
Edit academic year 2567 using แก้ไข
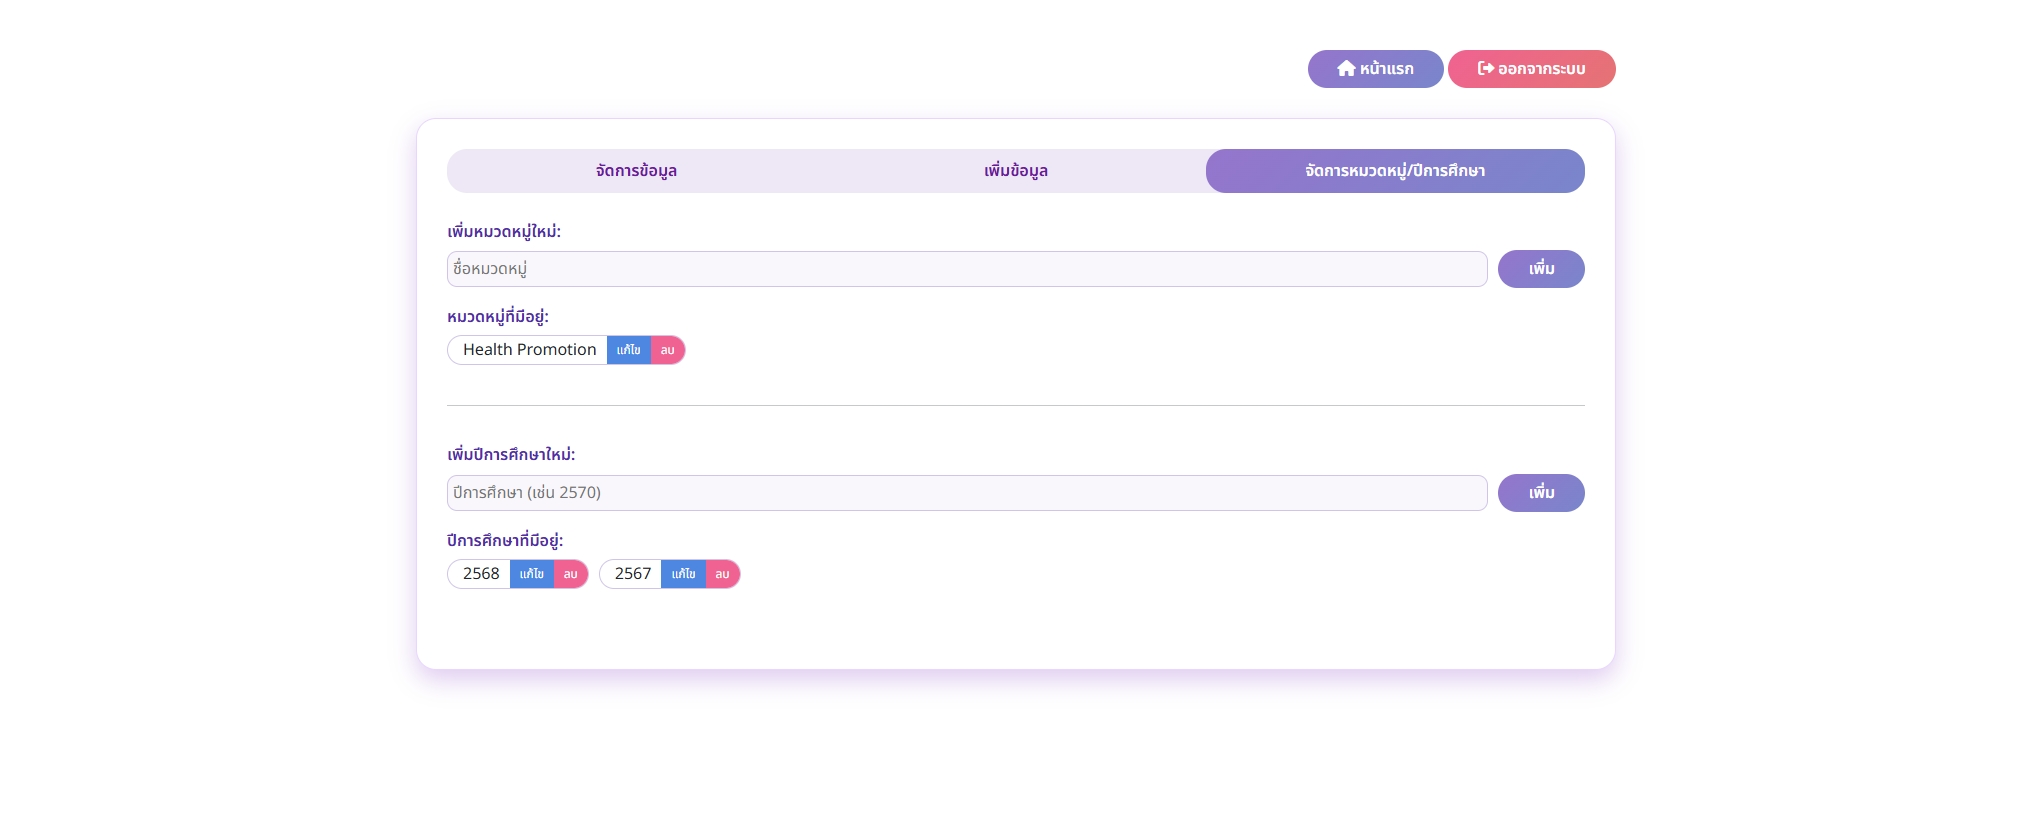tap(683, 574)
